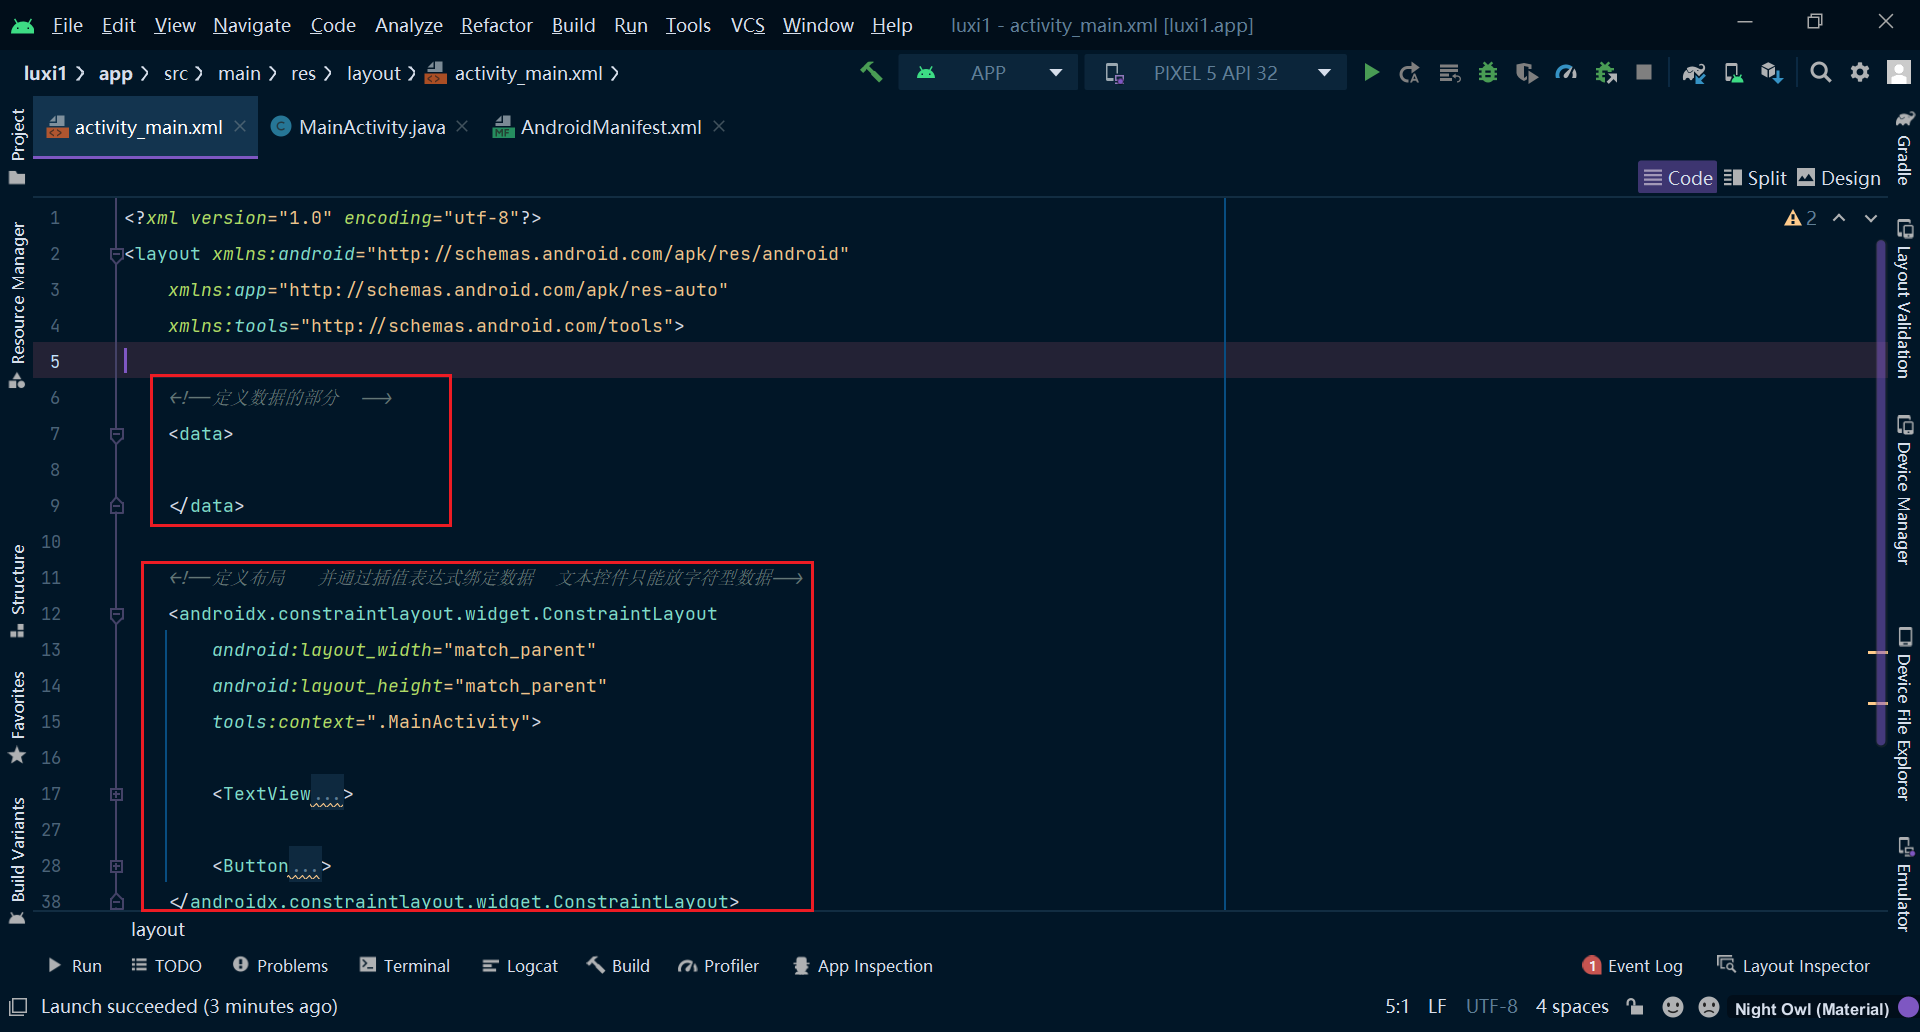Close the activity_main.xml tab
The height and width of the screenshot is (1032, 1920).
[x=240, y=126]
